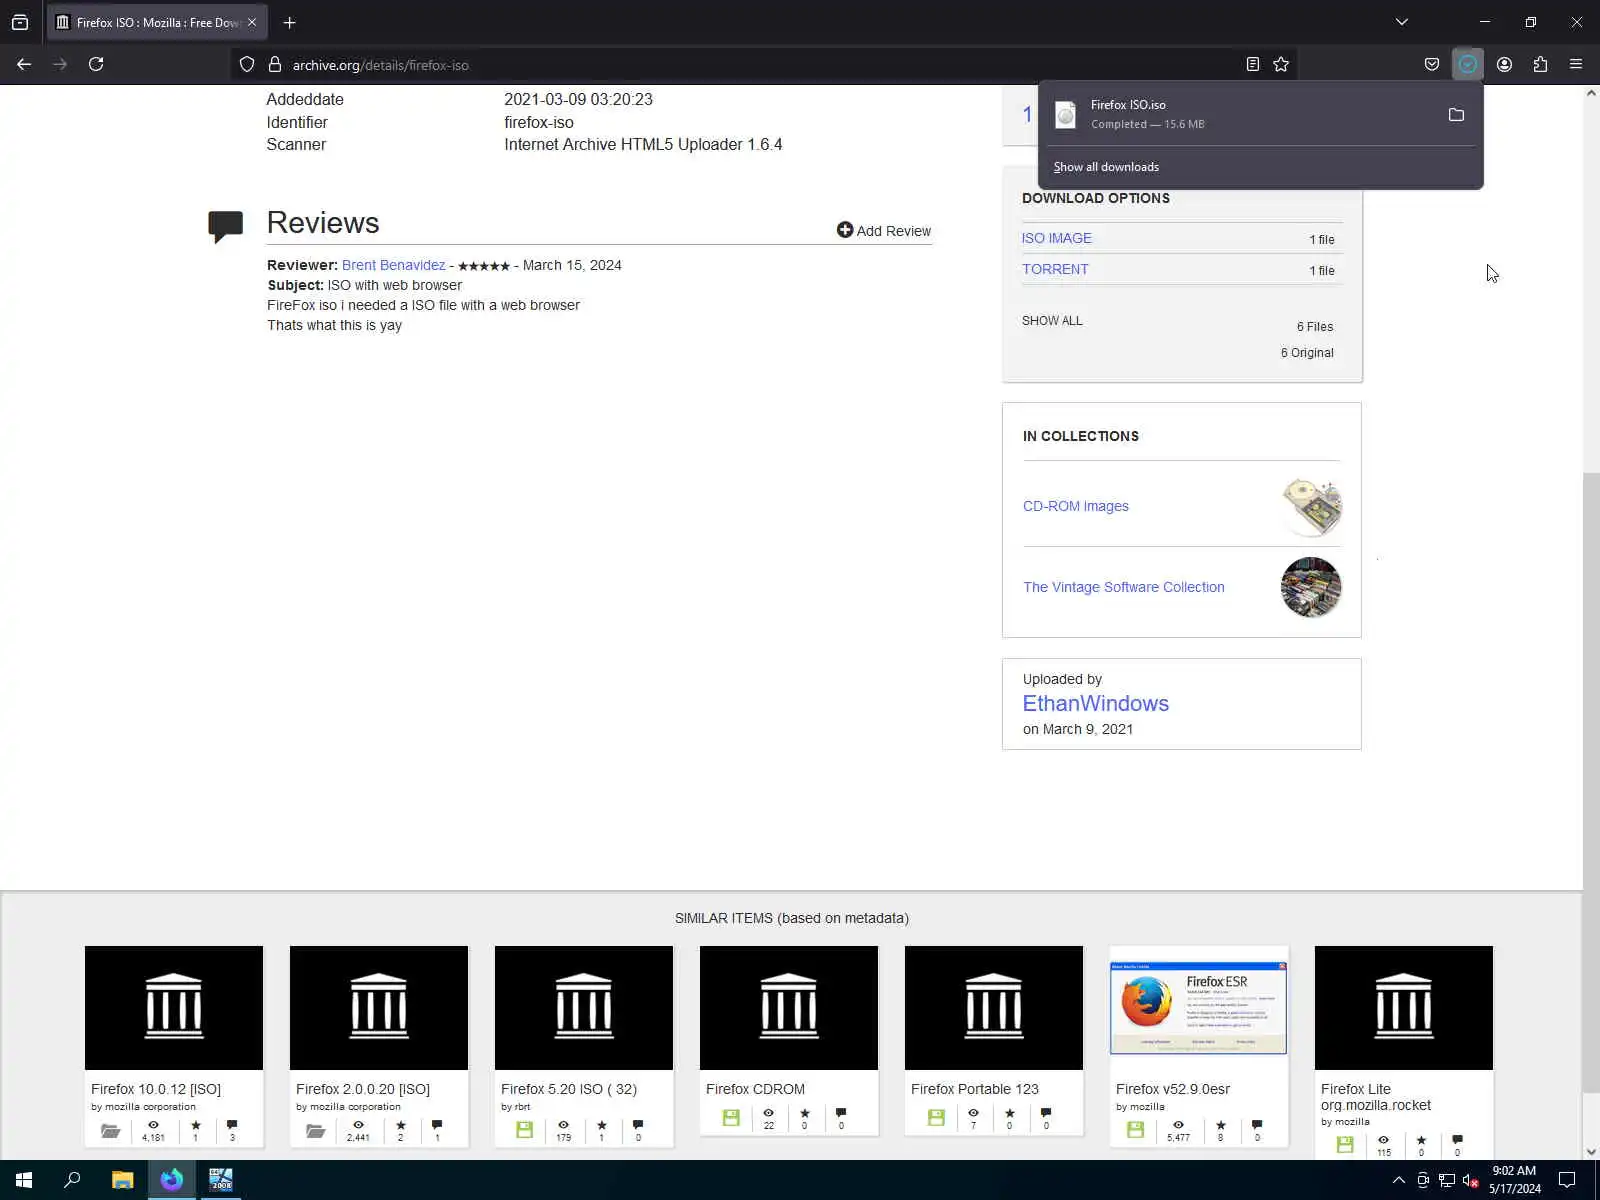Reload the current page
Image resolution: width=1600 pixels, height=1200 pixels.
tap(96, 64)
